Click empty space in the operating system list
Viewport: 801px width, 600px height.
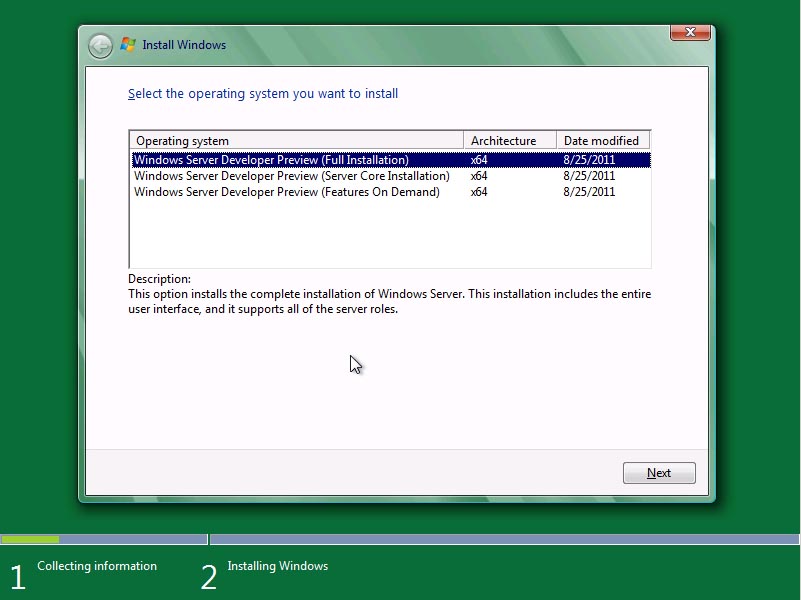tap(390, 235)
